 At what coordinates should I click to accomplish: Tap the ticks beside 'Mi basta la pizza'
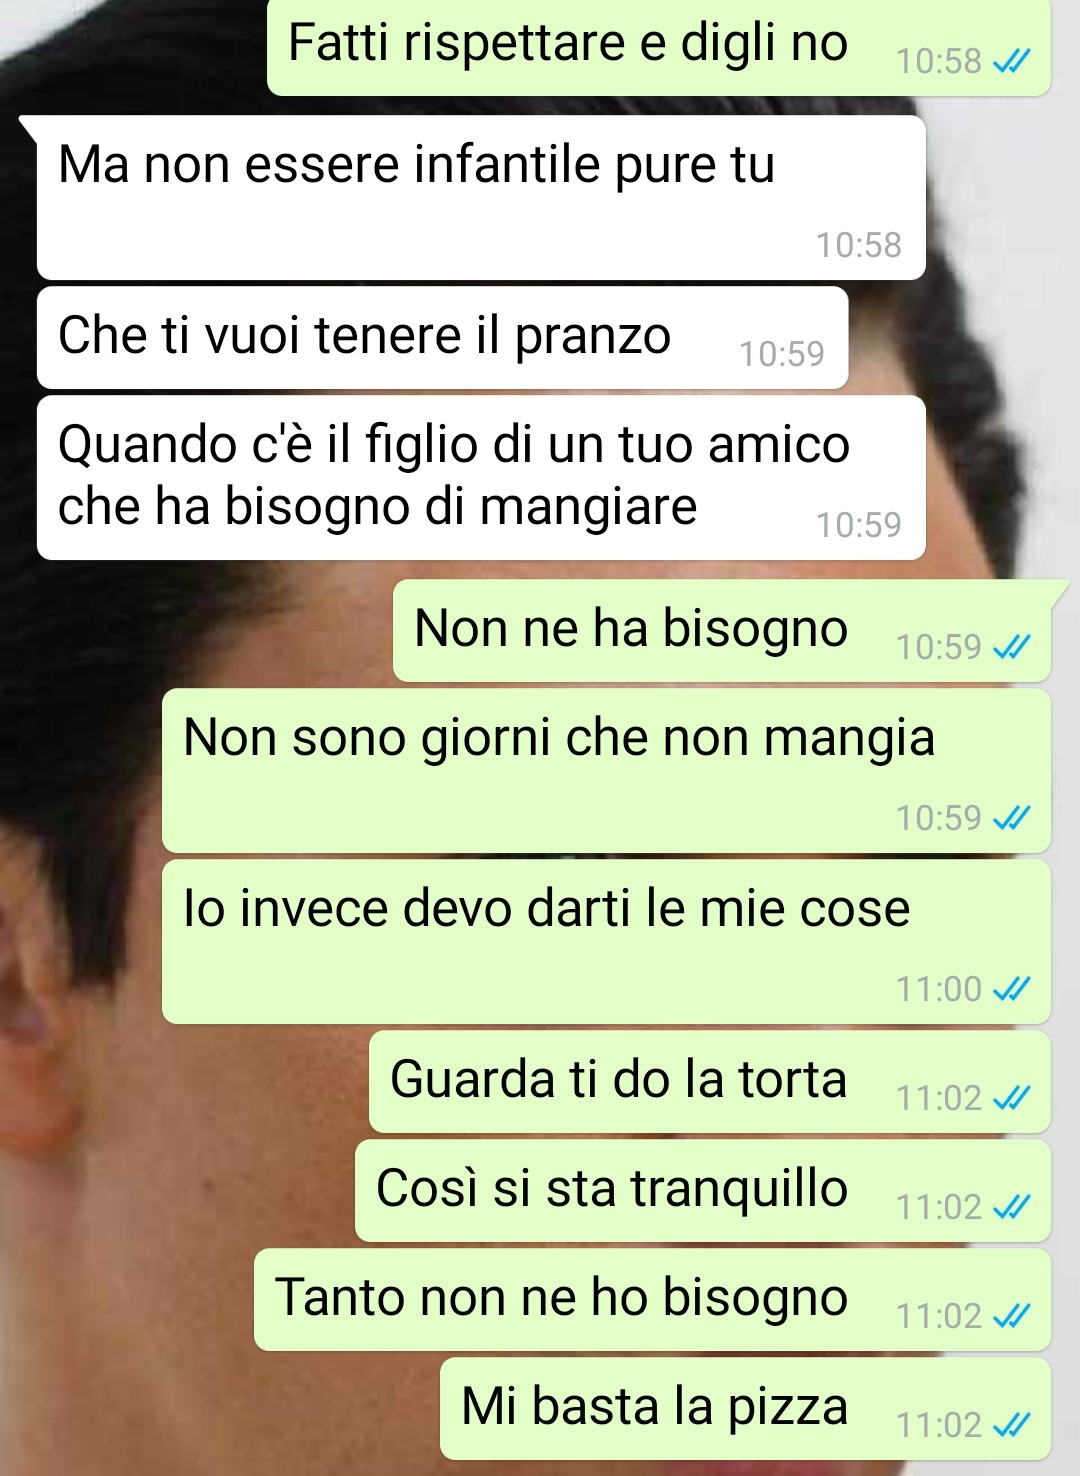point(1010,1426)
